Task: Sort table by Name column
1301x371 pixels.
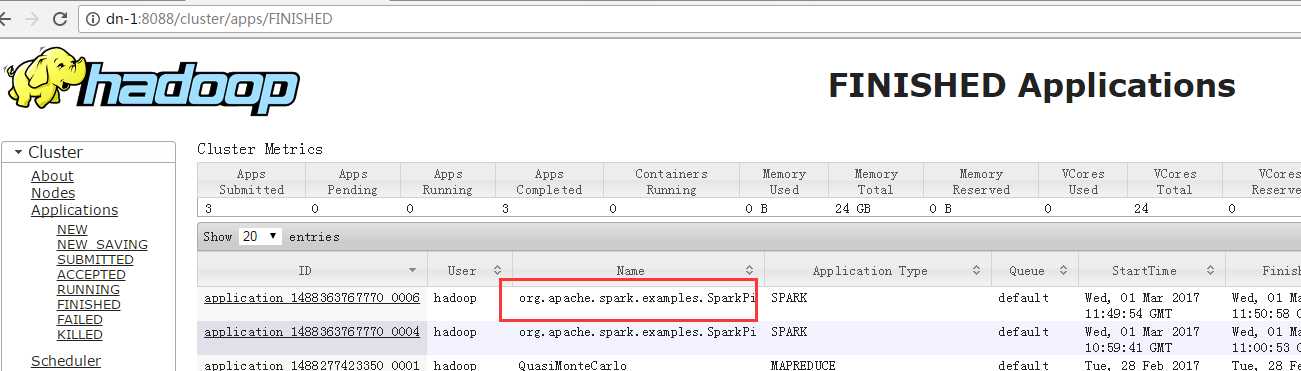Action: pos(637,271)
